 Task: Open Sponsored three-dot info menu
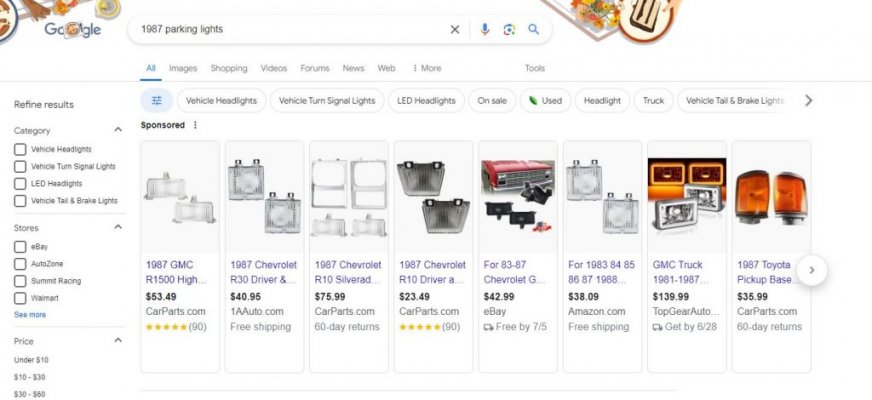[x=195, y=126]
